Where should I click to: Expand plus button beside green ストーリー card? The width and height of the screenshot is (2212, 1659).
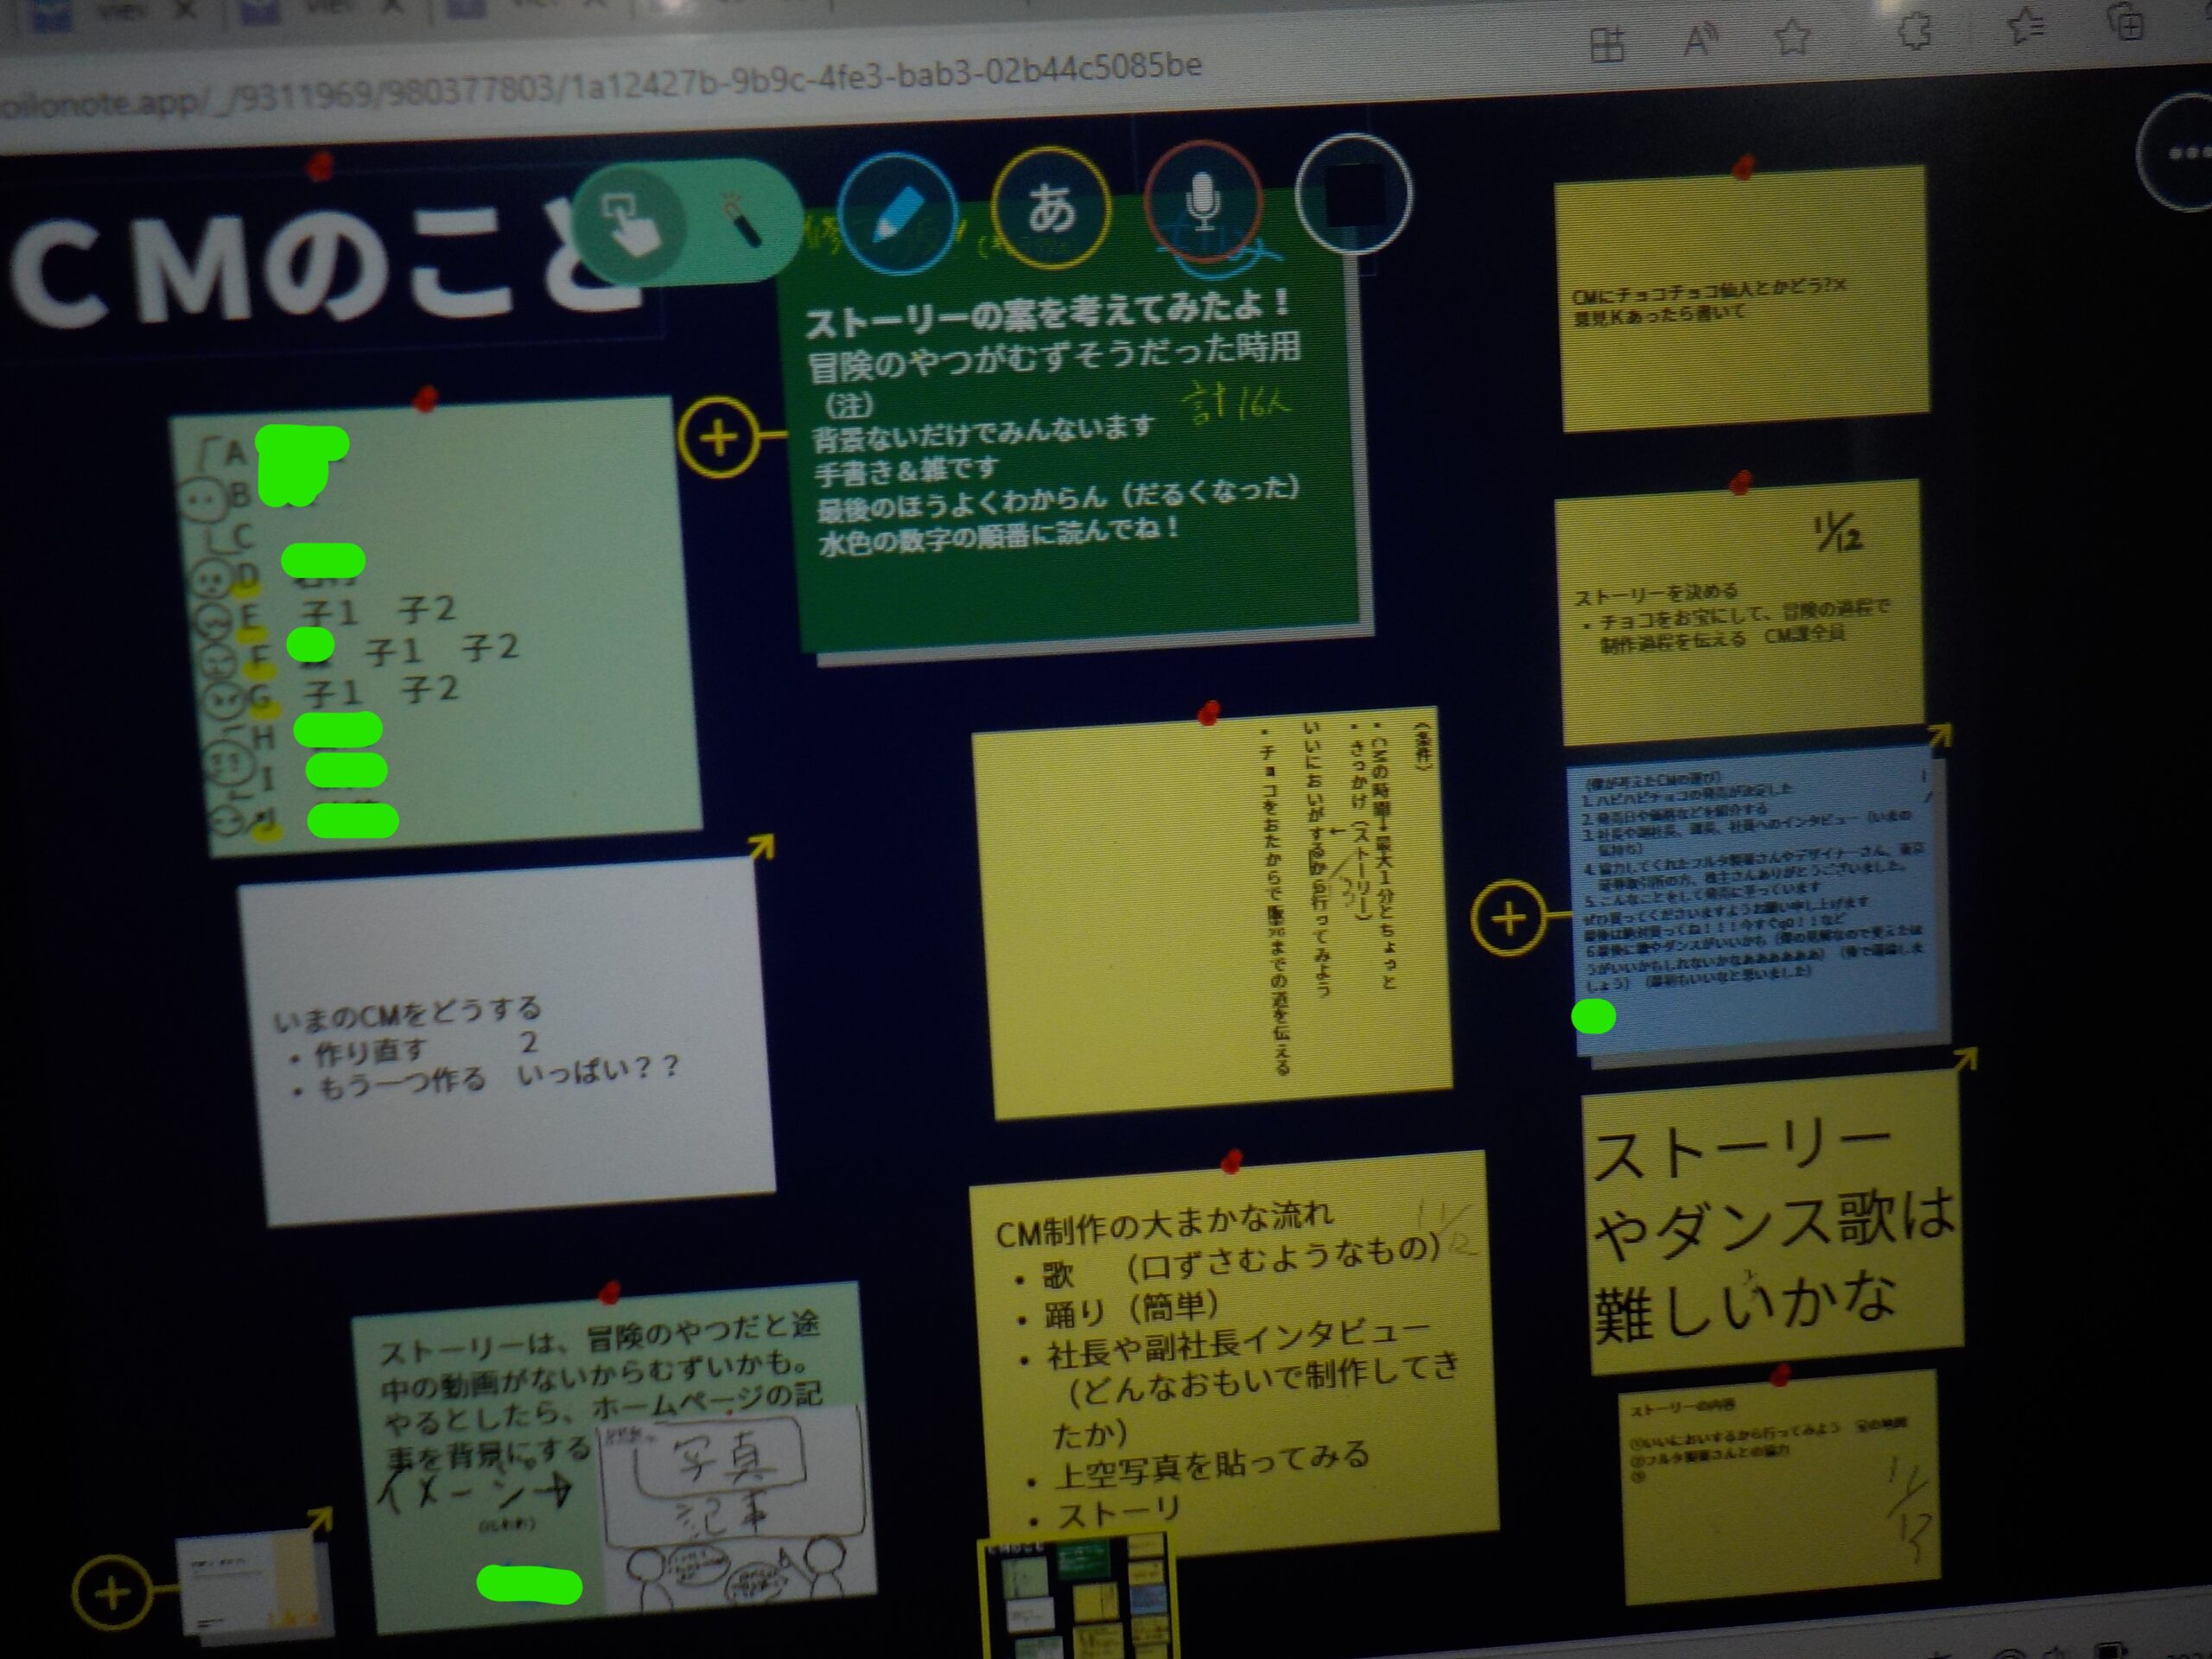pos(719,437)
